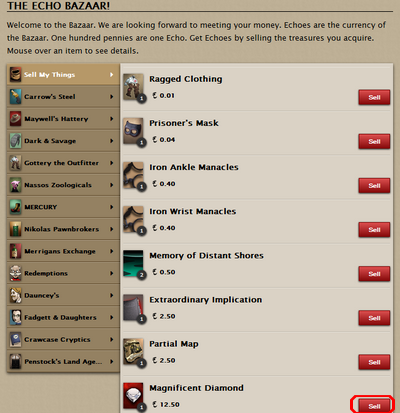The height and width of the screenshot is (413, 400).
Task: Click the Extraordinary Implication item icon
Action: click(x=133, y=308)
